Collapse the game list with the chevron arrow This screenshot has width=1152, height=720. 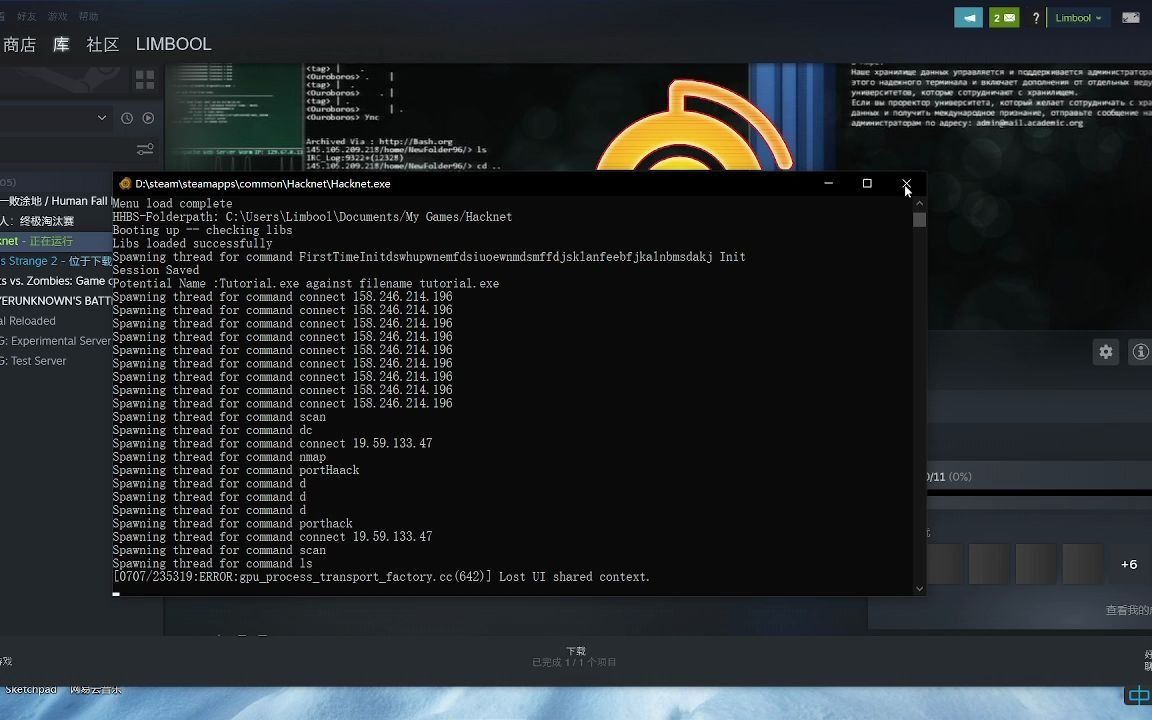pyautogui.click(x=102, y=117)
